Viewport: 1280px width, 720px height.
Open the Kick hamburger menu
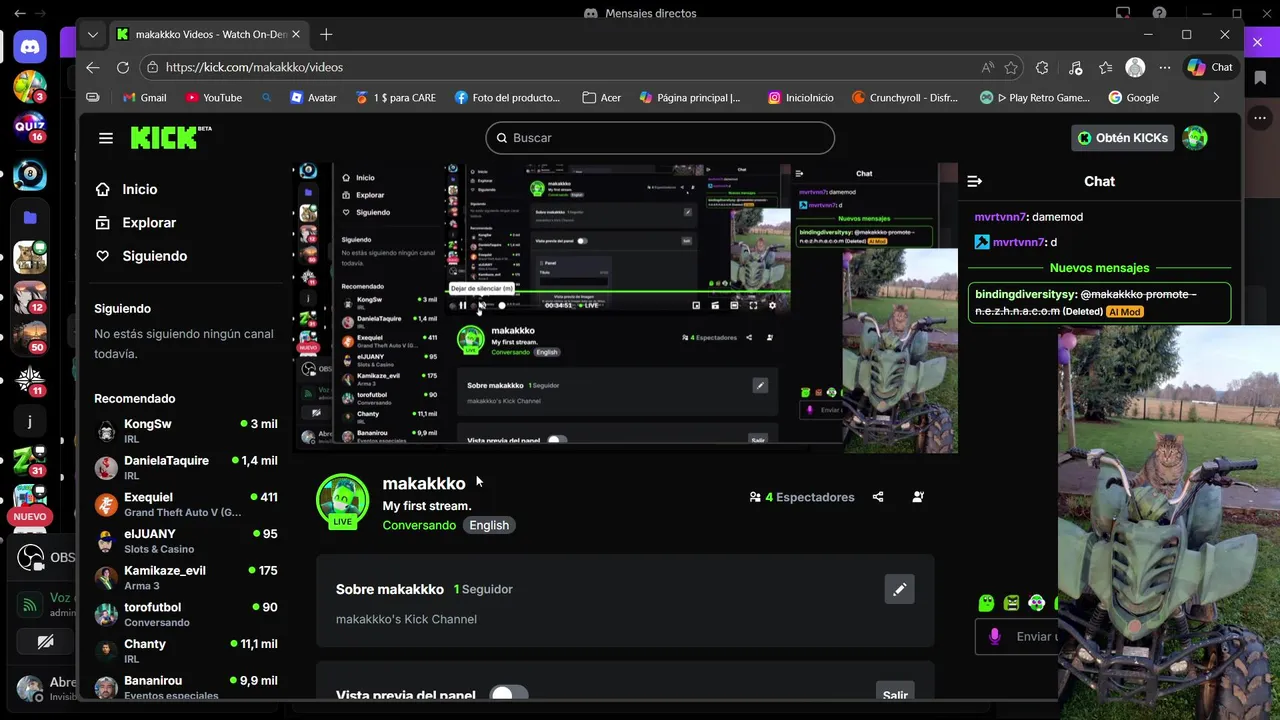(106, 138)
